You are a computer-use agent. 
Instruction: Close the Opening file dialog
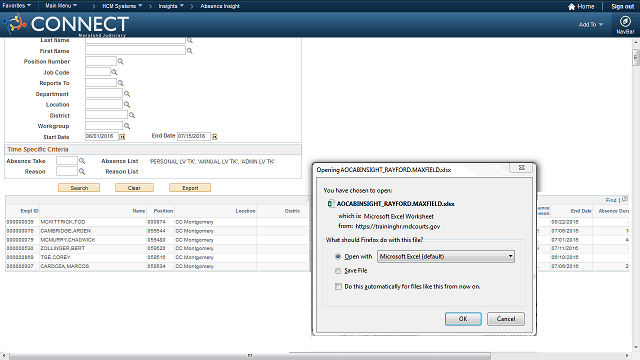[522, 168]
